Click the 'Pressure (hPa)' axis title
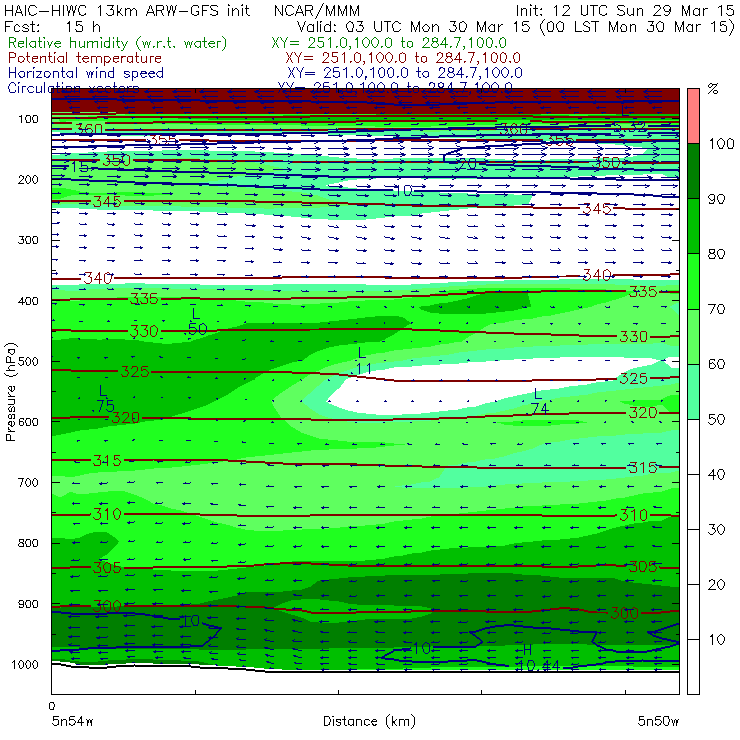This screenshot has width=740, height=740. 10,392
